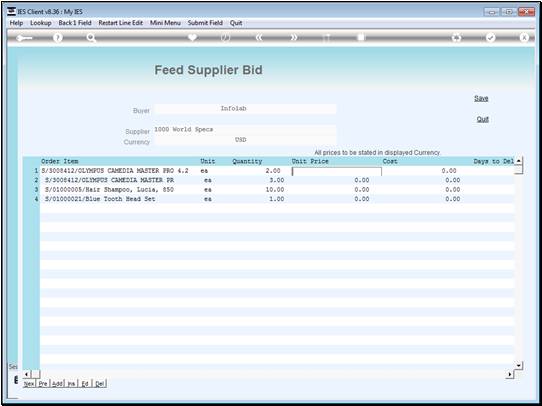Screen dimensions: 542x406
Task: Open the Mini Menu item
Action: (x=165, y=23)
